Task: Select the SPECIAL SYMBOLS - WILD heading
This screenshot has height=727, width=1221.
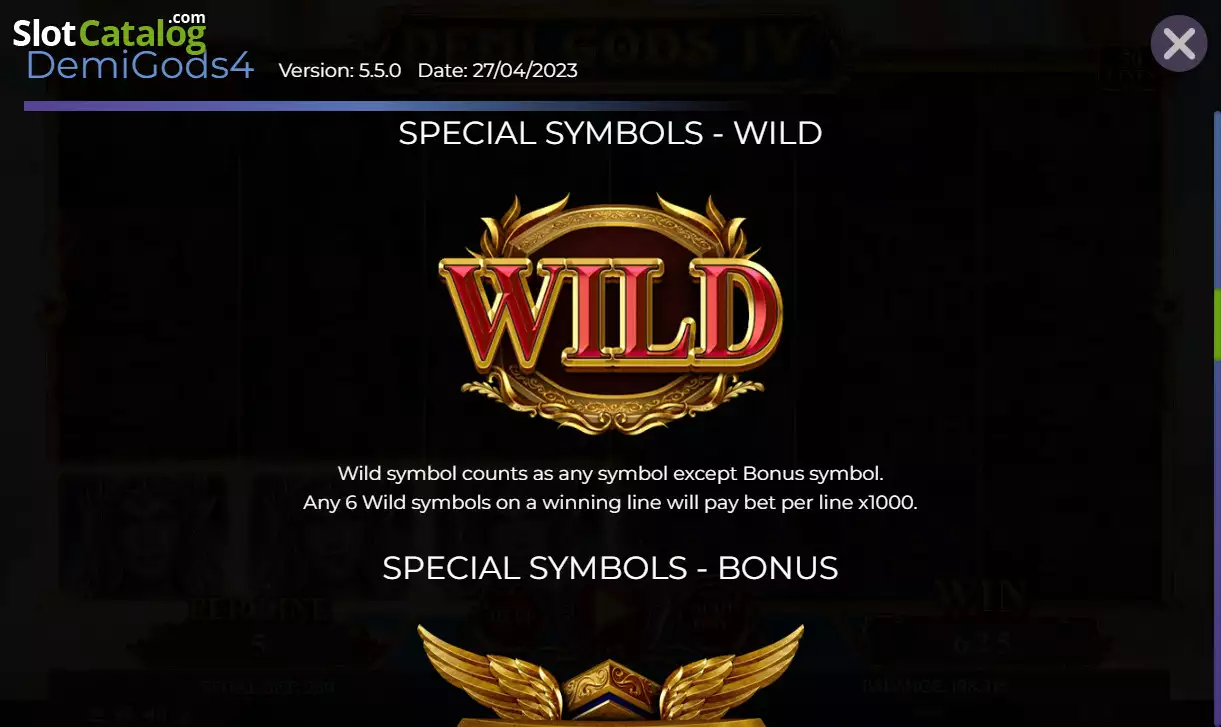Action: tap(610, 133)
